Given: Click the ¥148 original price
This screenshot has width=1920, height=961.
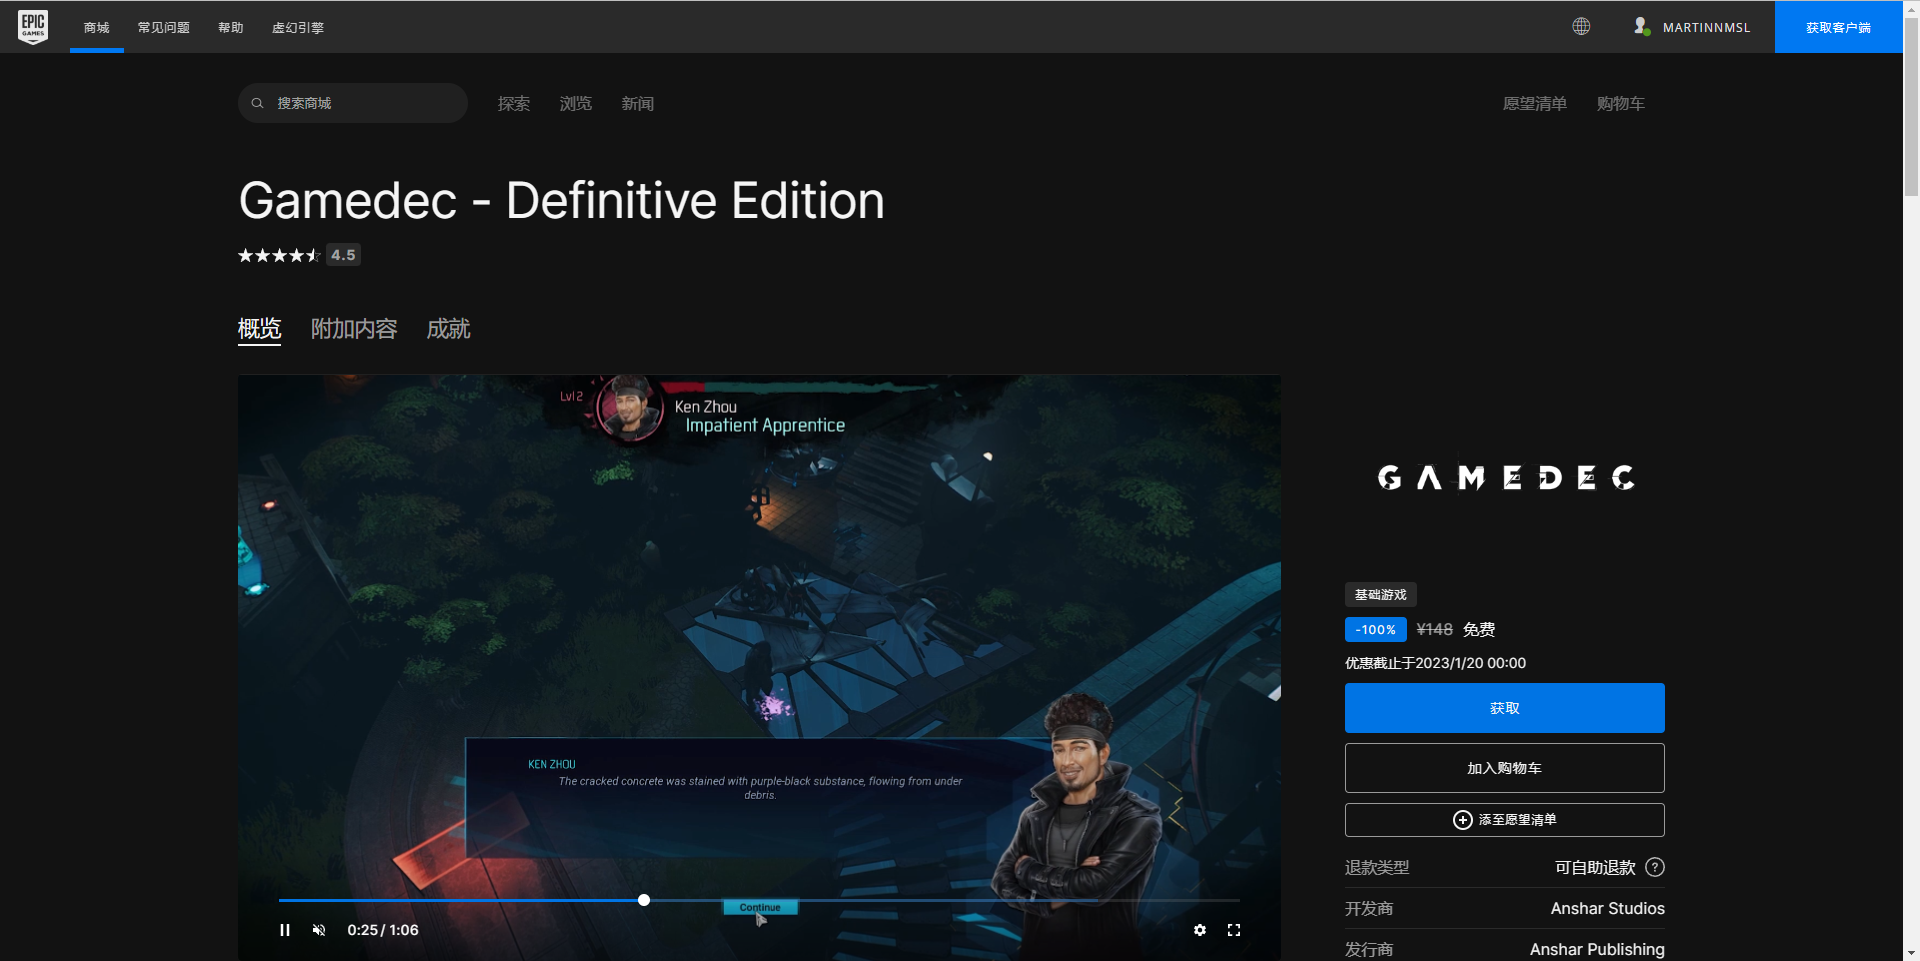Looking at the screenshot, I should pyautogui.click(x=1434, y=630).
